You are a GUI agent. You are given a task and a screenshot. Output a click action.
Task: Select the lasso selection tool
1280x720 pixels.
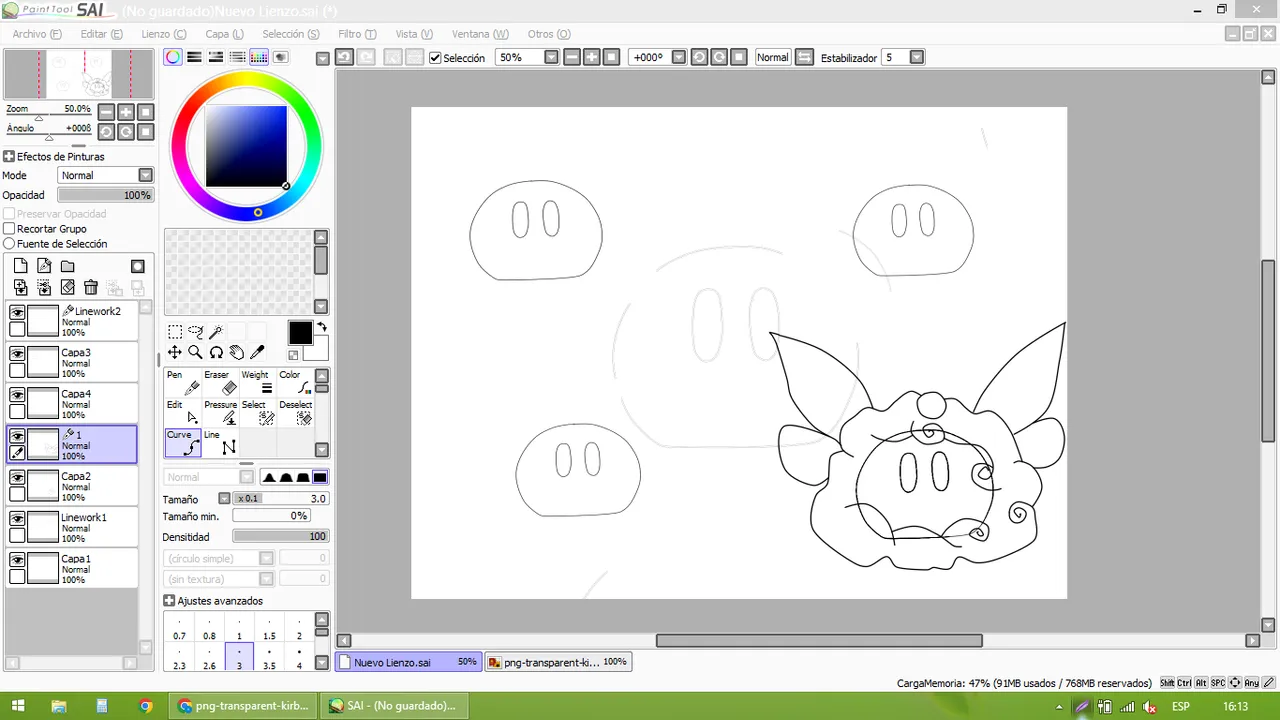[x=195, y=332]
